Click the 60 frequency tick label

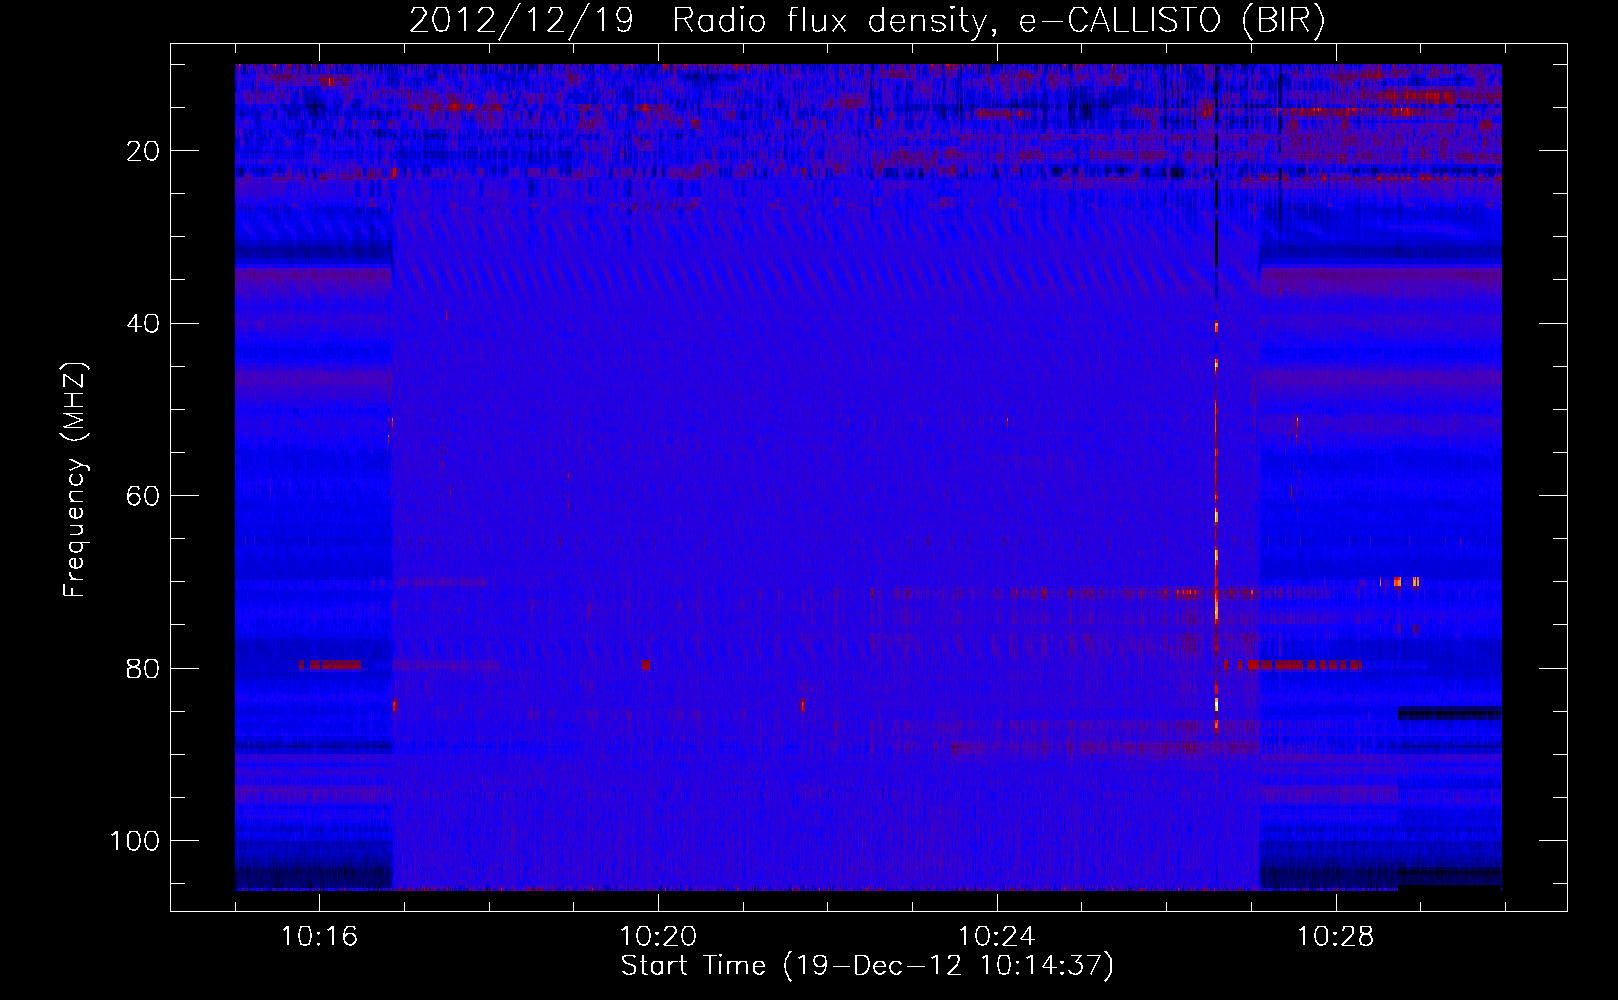tap(144, 497)
